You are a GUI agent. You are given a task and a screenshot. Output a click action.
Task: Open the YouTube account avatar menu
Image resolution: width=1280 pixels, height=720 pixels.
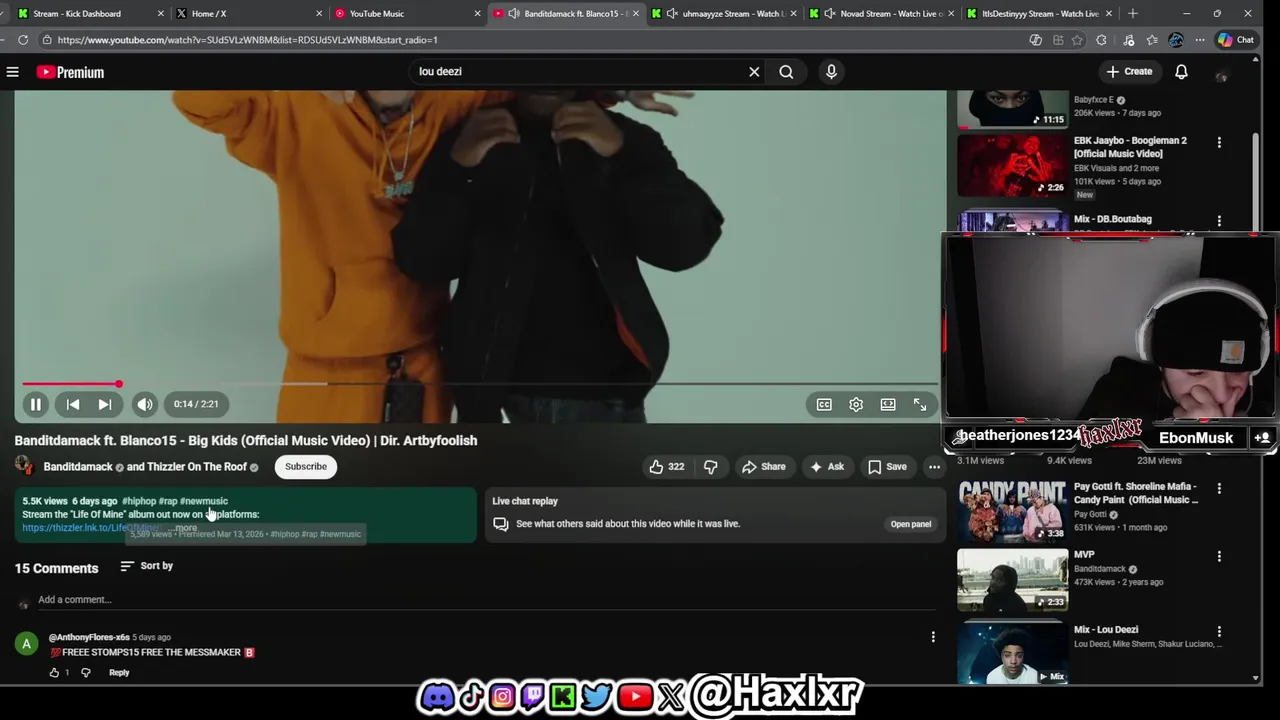click(1221, 72)
